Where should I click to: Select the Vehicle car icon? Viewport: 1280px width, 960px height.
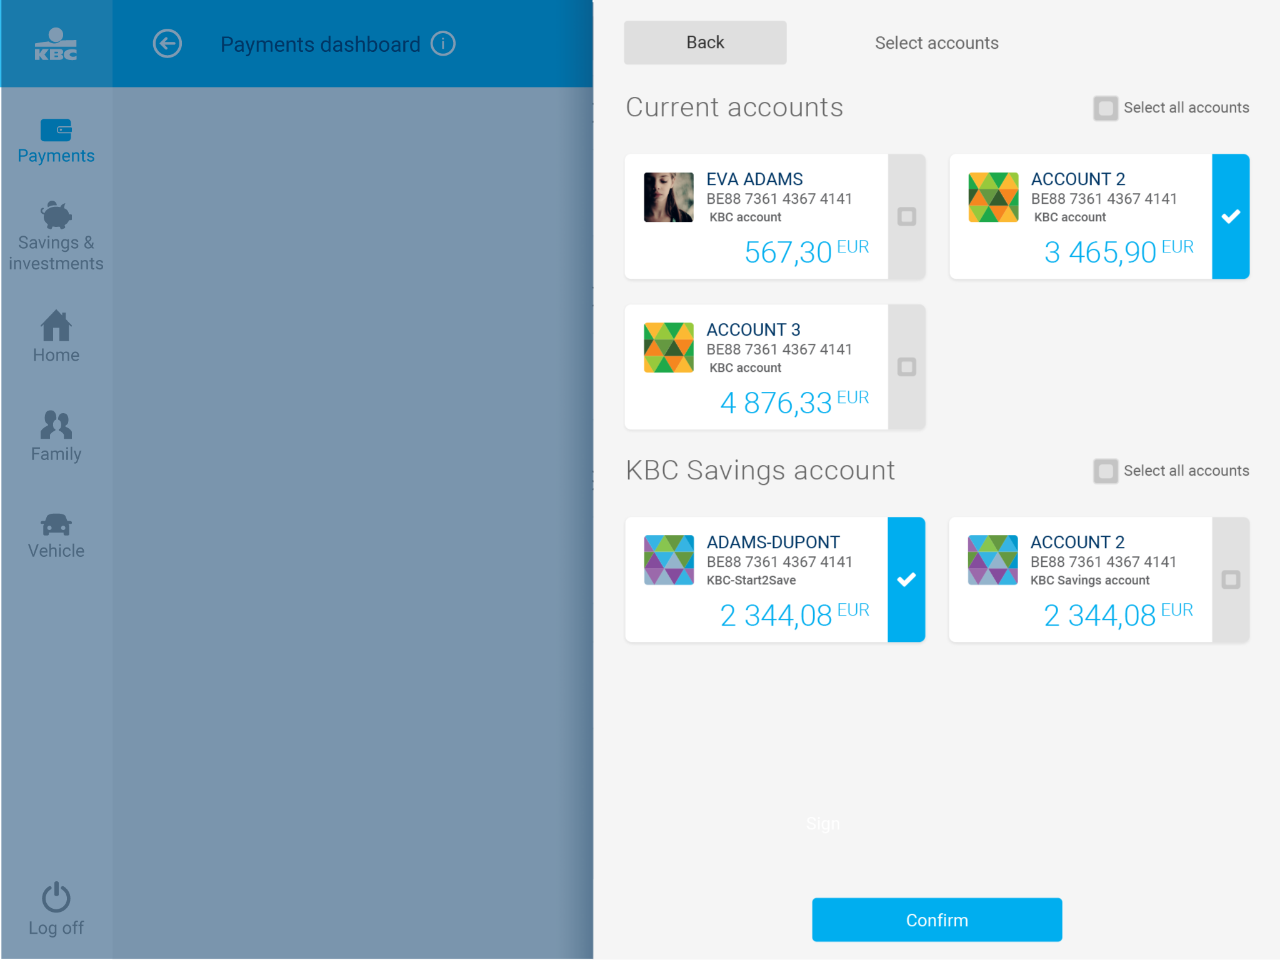pos(56,524)
